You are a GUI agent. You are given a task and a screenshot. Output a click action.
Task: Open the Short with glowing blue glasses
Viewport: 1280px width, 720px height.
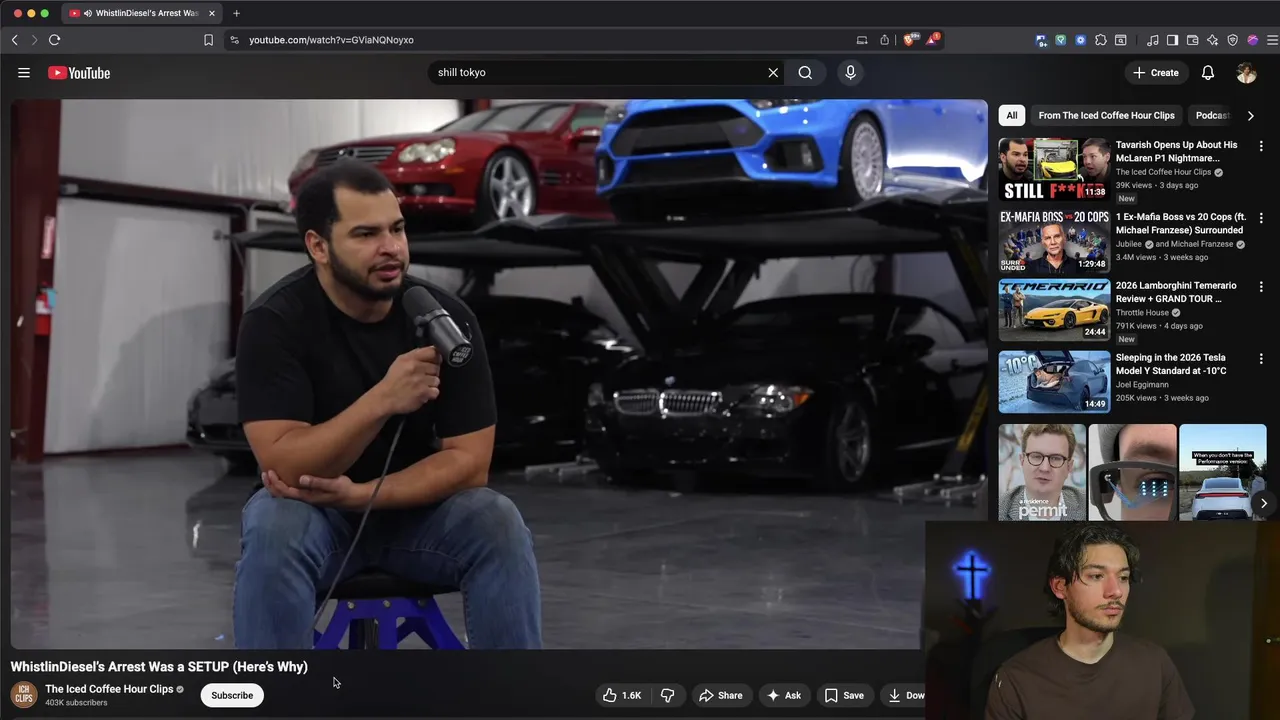point(1132,472)
